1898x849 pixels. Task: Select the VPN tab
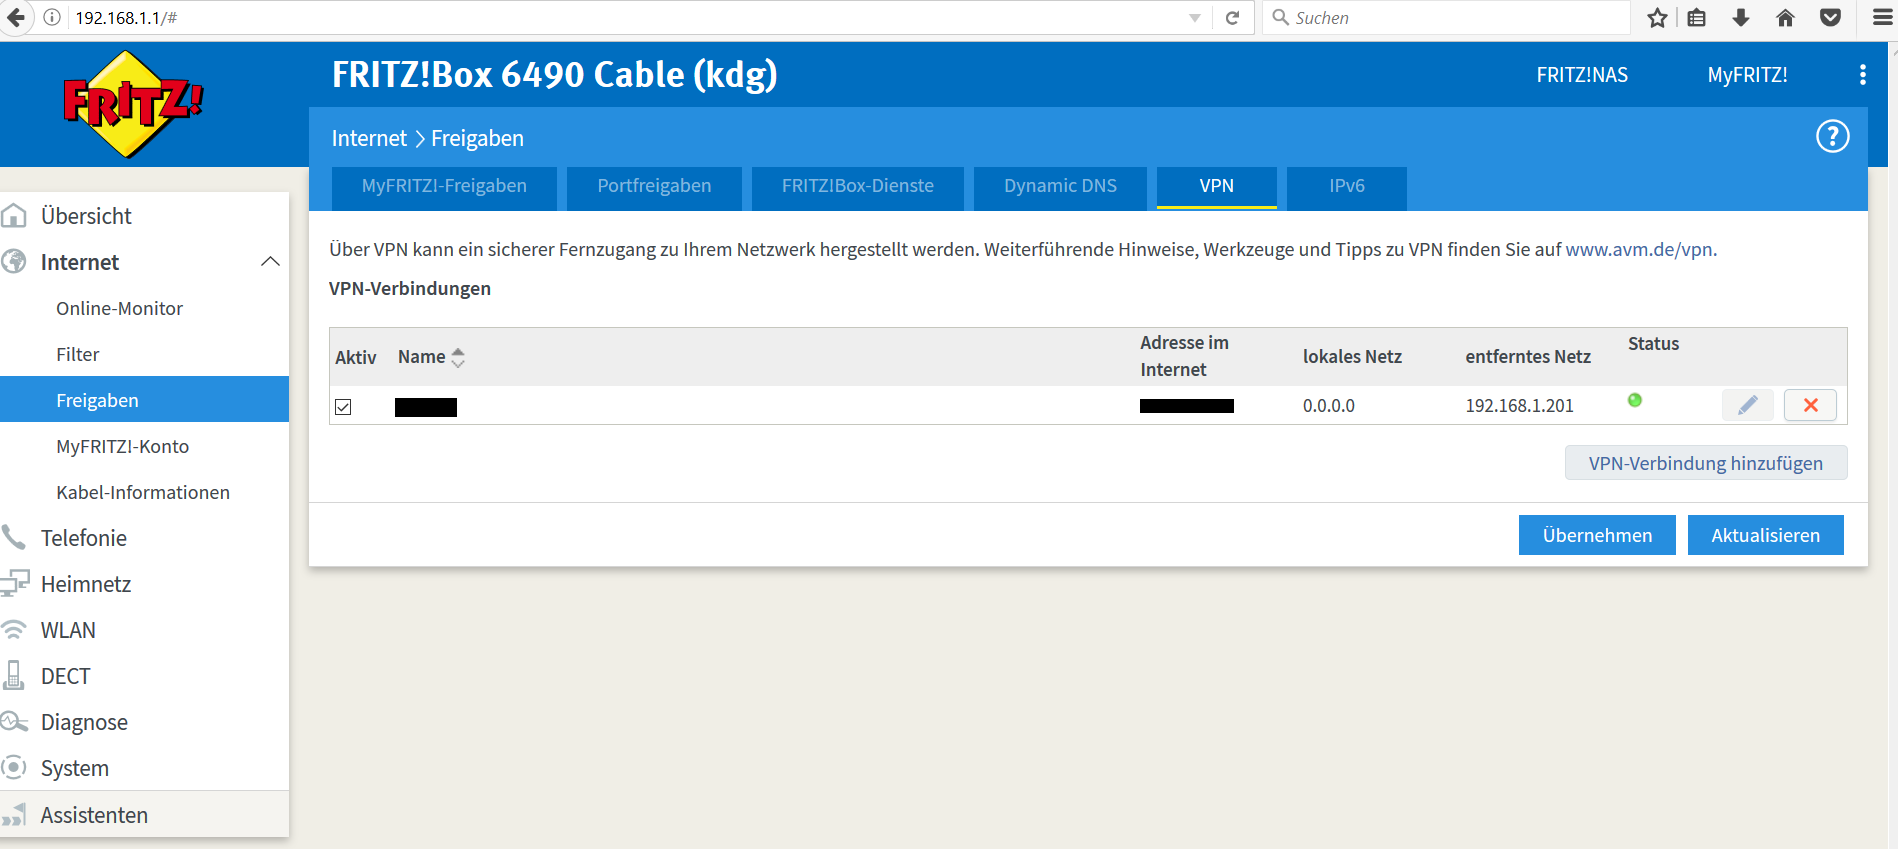pos(1217,186)
